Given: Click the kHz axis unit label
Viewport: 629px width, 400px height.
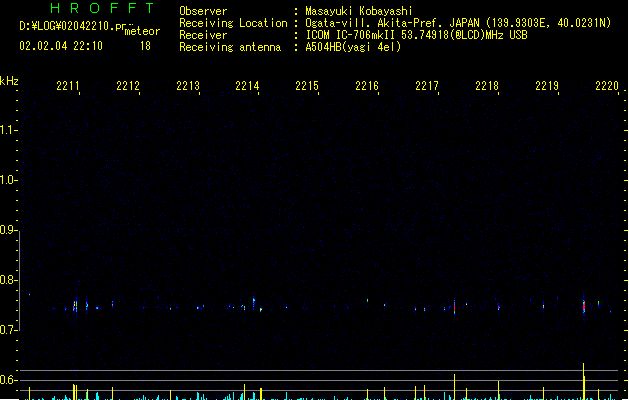Looking at the screenshot, I should tap(9, 81).
